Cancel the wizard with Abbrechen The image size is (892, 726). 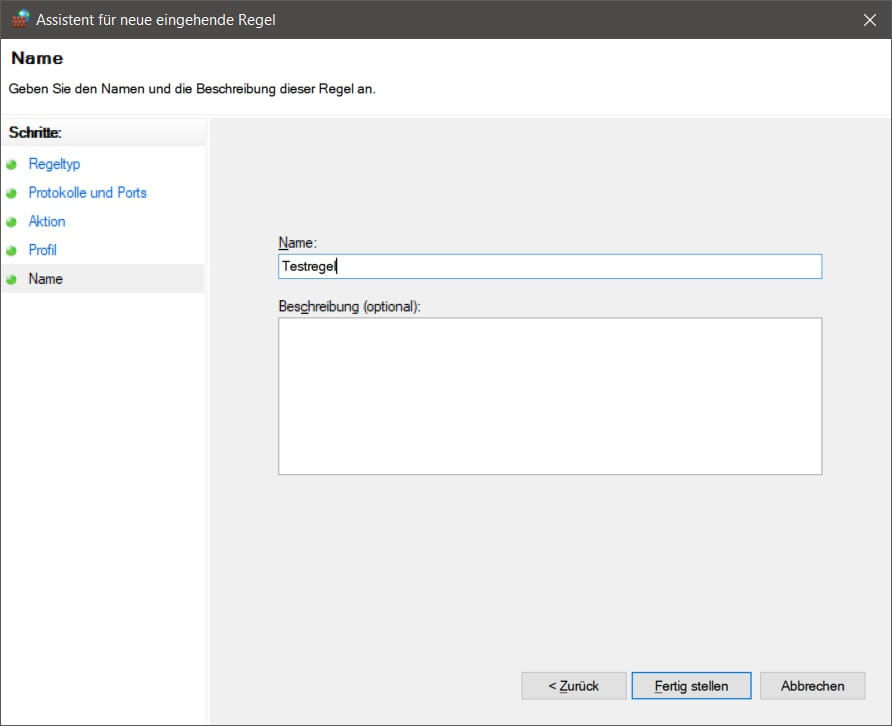[x=812, y=686]
